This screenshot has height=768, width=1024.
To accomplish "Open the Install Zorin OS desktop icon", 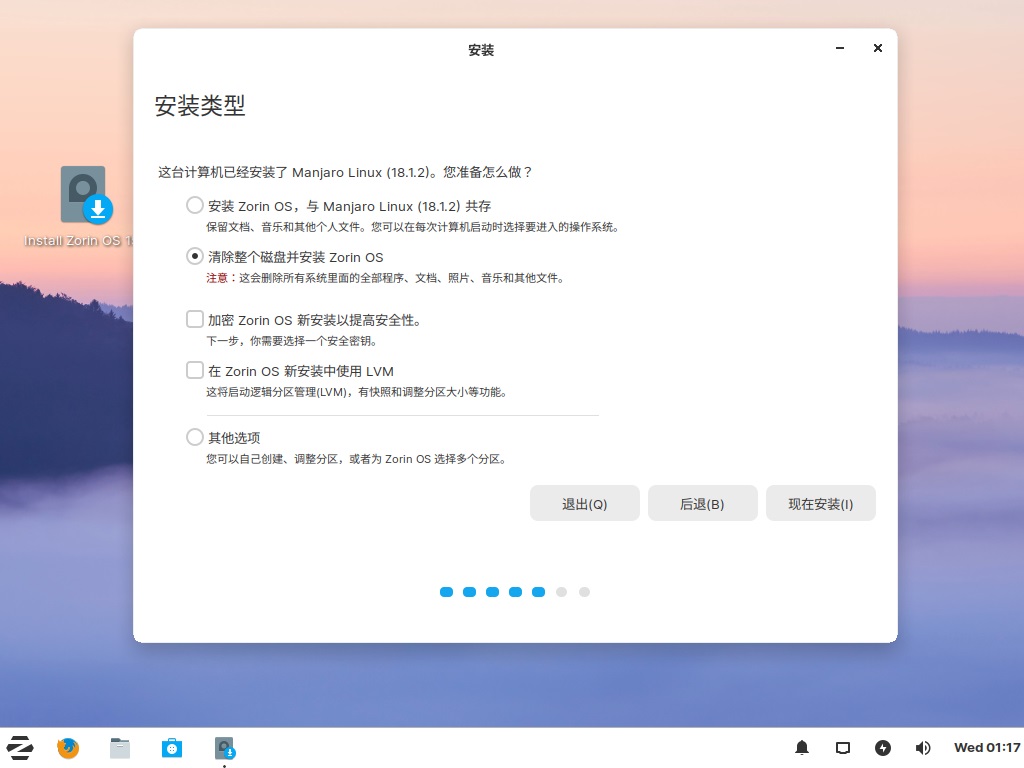I will (x=83, y=195).
